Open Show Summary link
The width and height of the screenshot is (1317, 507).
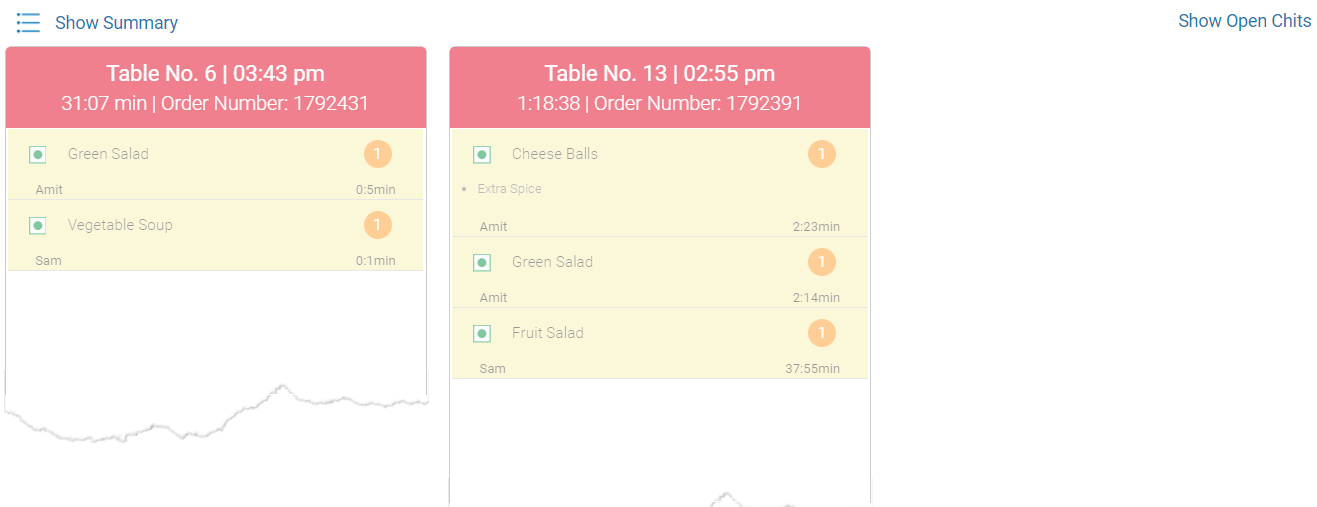click(116, 22)
